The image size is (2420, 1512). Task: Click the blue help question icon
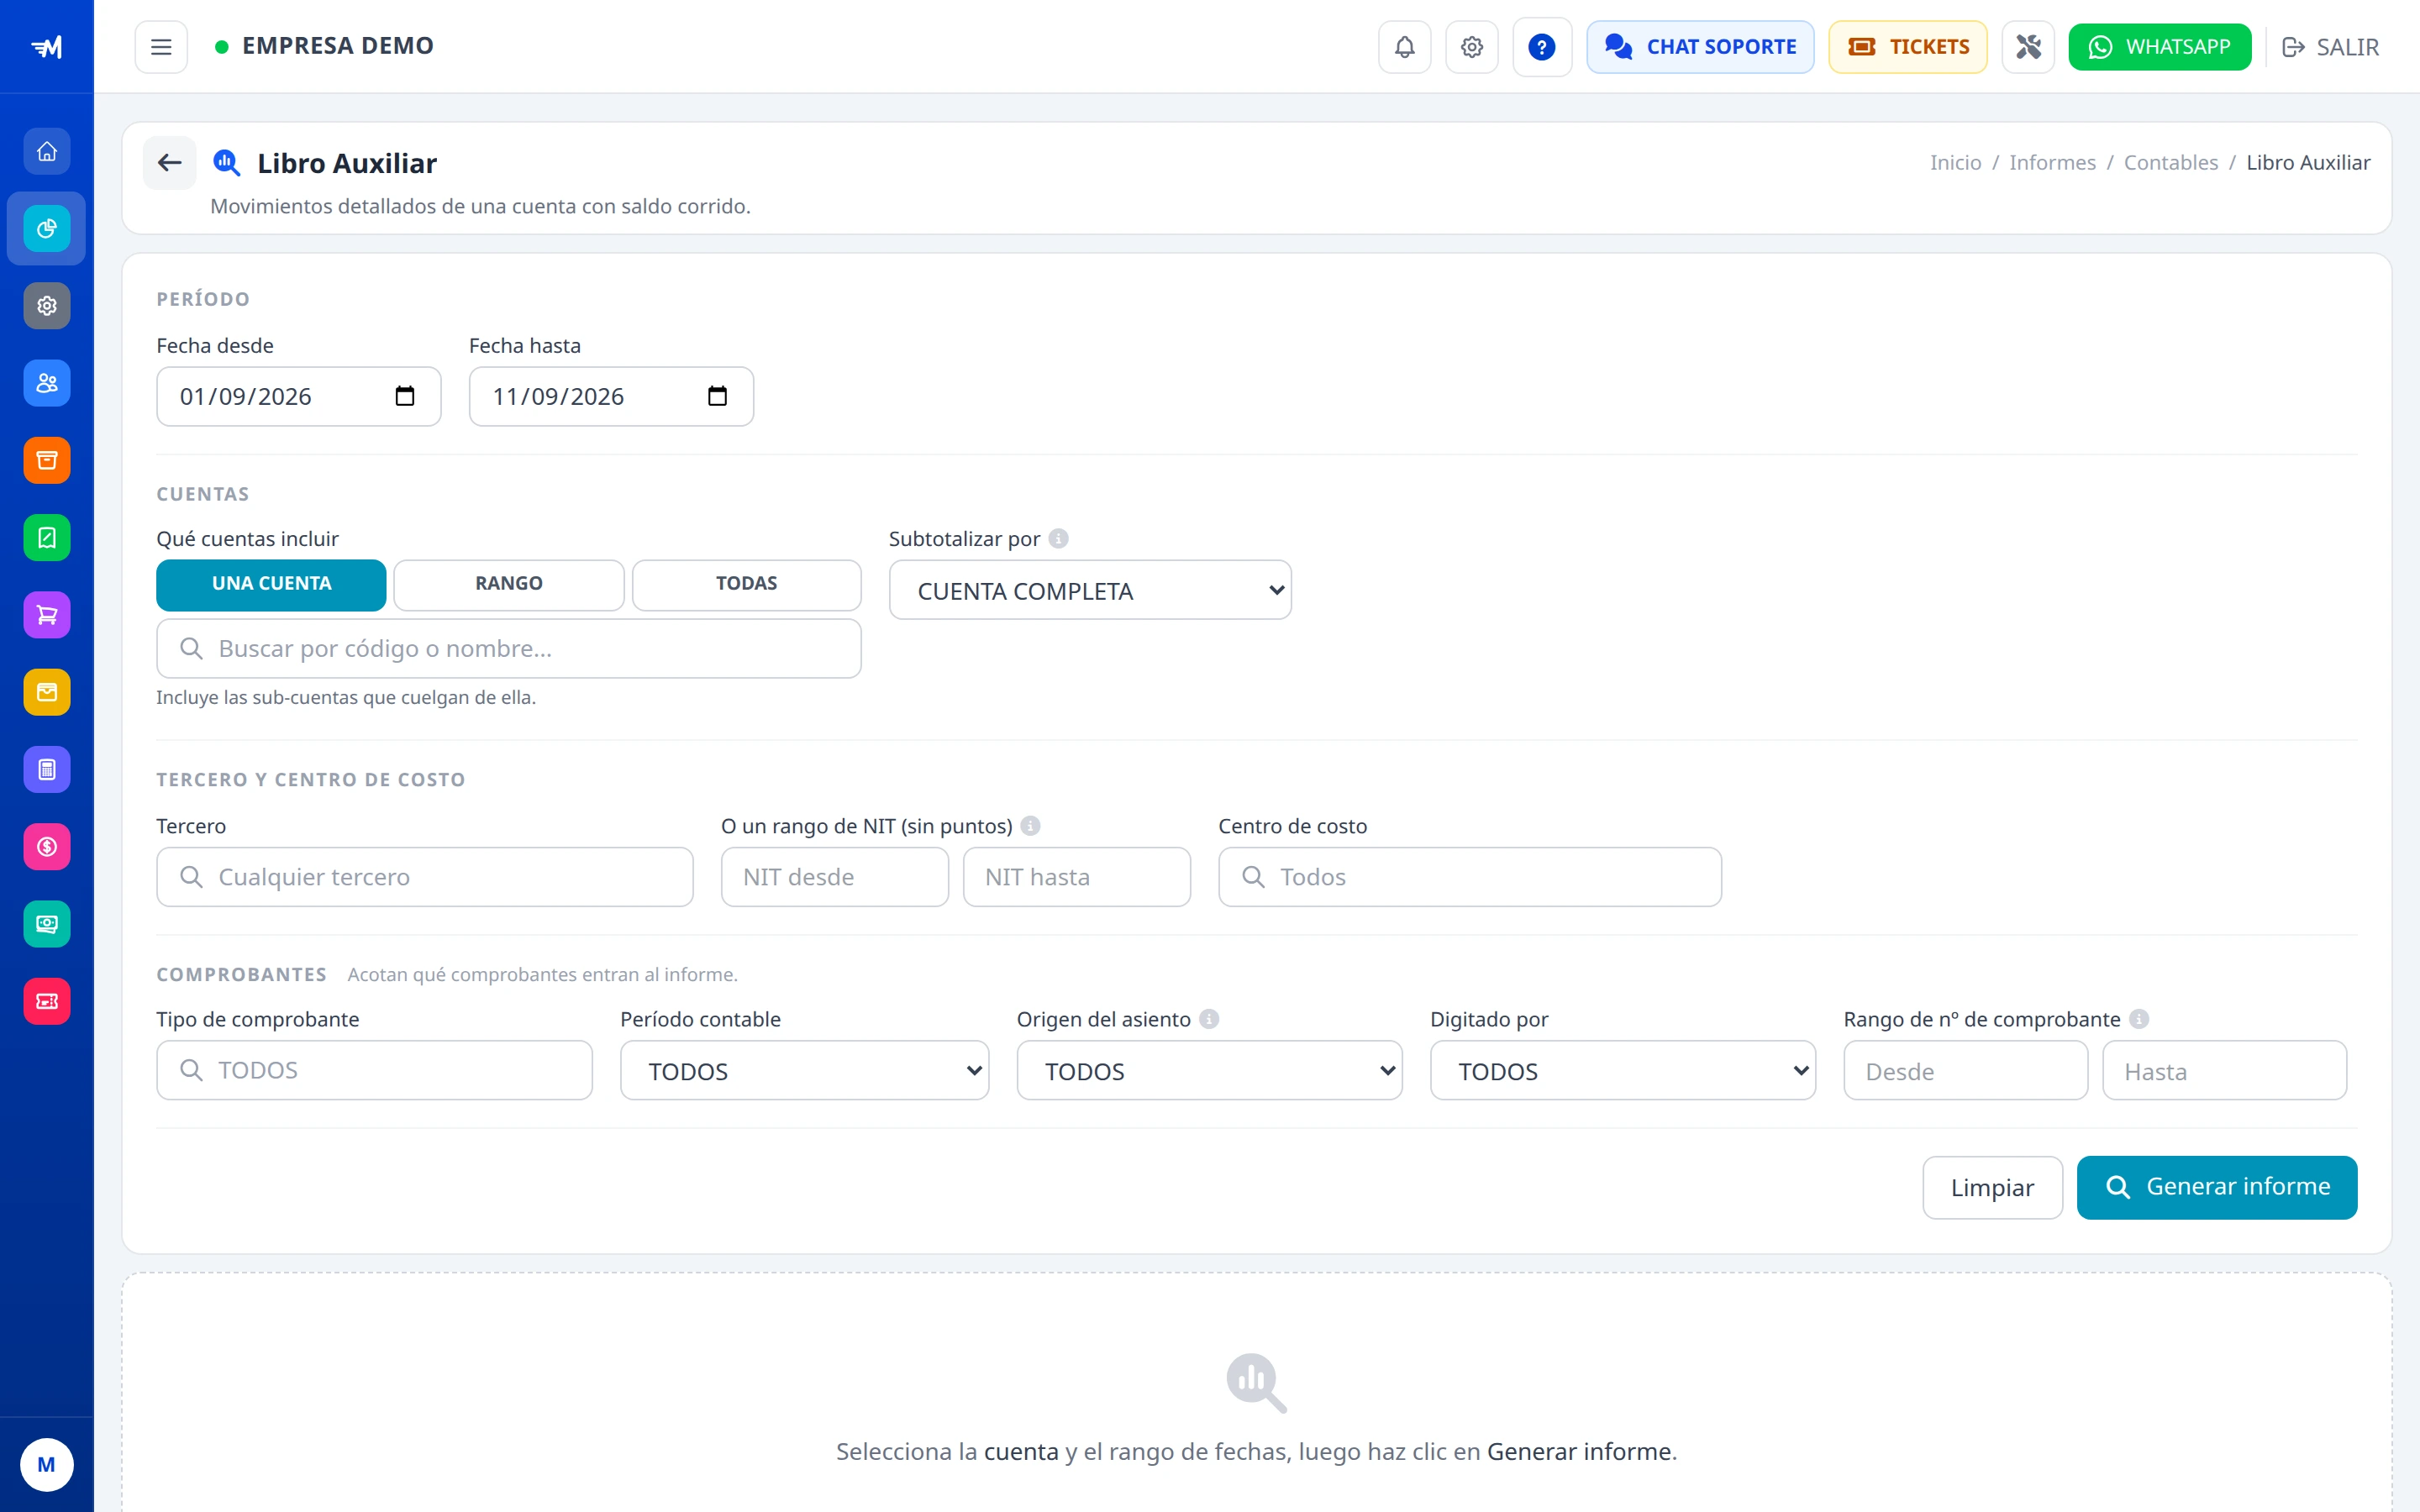pos(1541,47)
